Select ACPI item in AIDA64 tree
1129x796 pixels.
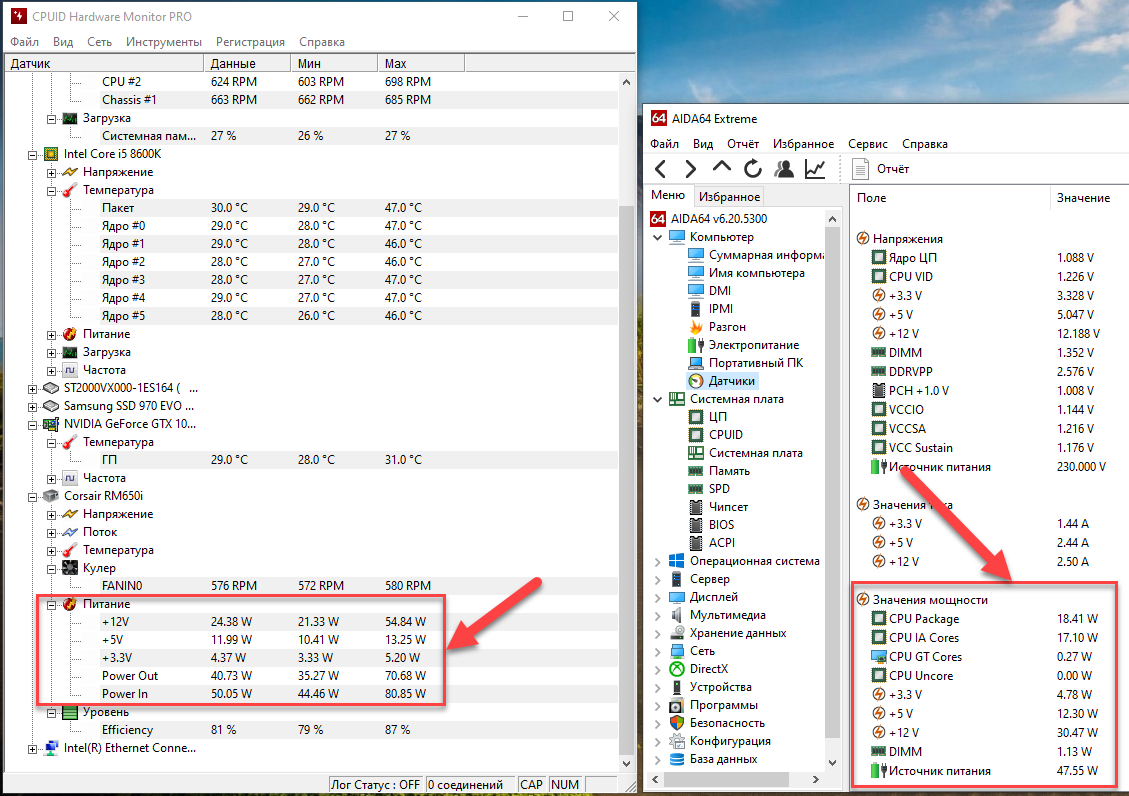pyautogui.click(x=712, y=543)
